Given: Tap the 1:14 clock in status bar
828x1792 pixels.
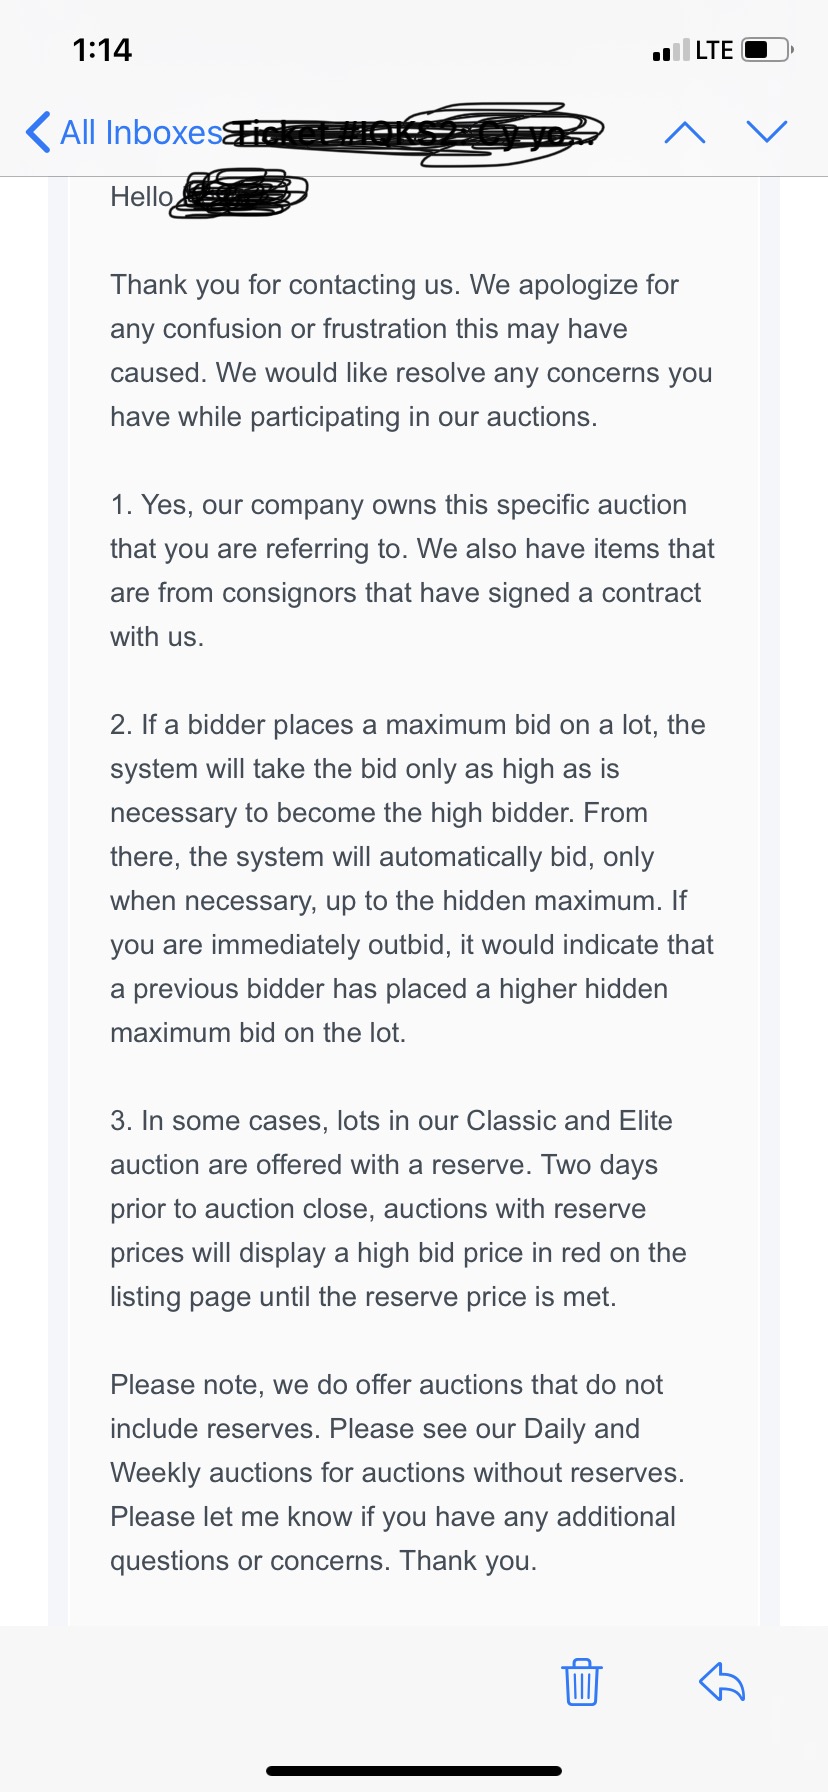Looking at the screenshot, I should (102, 50).
